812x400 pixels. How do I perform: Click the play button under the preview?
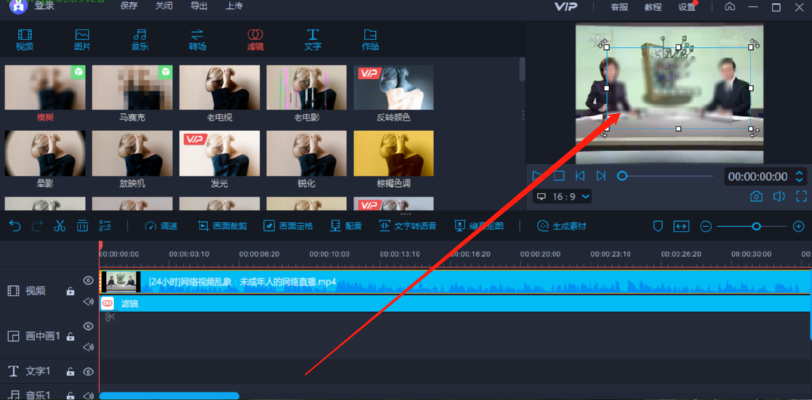click(x=537, y=176)
